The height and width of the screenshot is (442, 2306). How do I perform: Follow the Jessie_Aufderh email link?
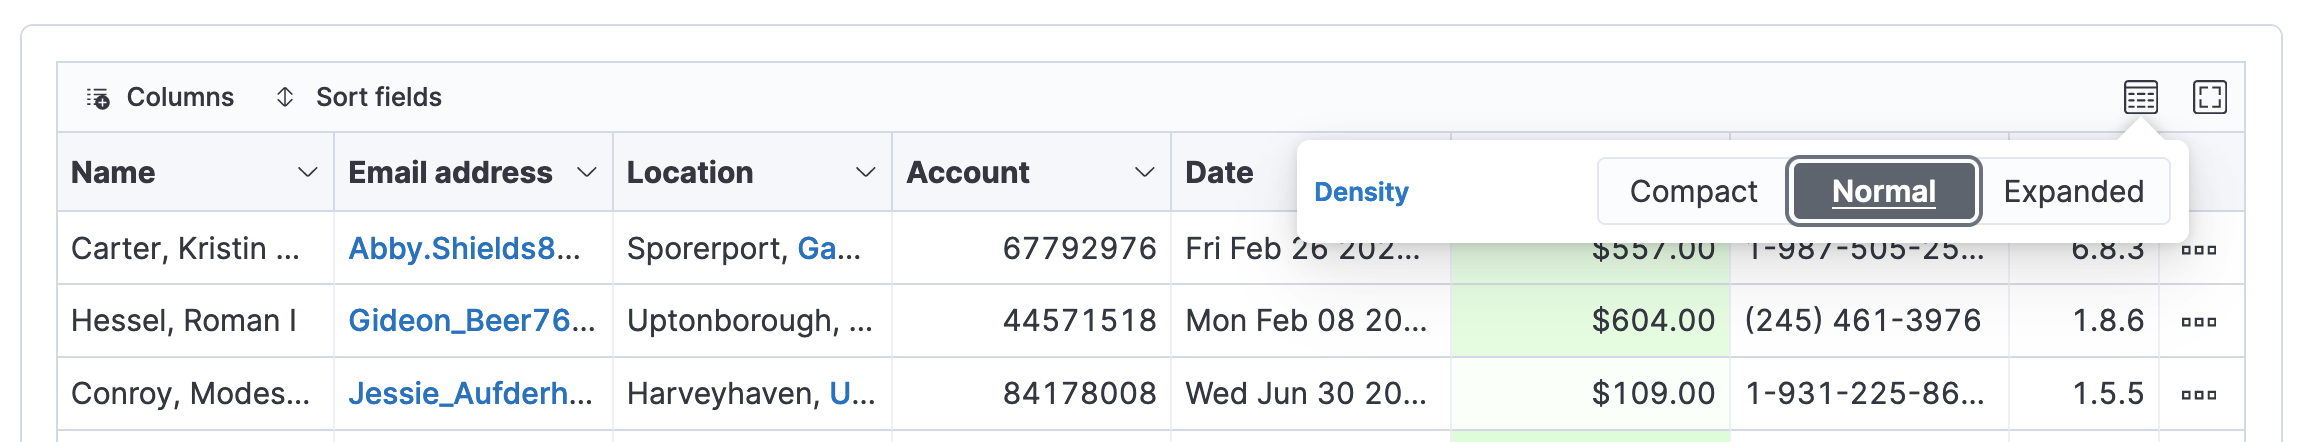471,394
